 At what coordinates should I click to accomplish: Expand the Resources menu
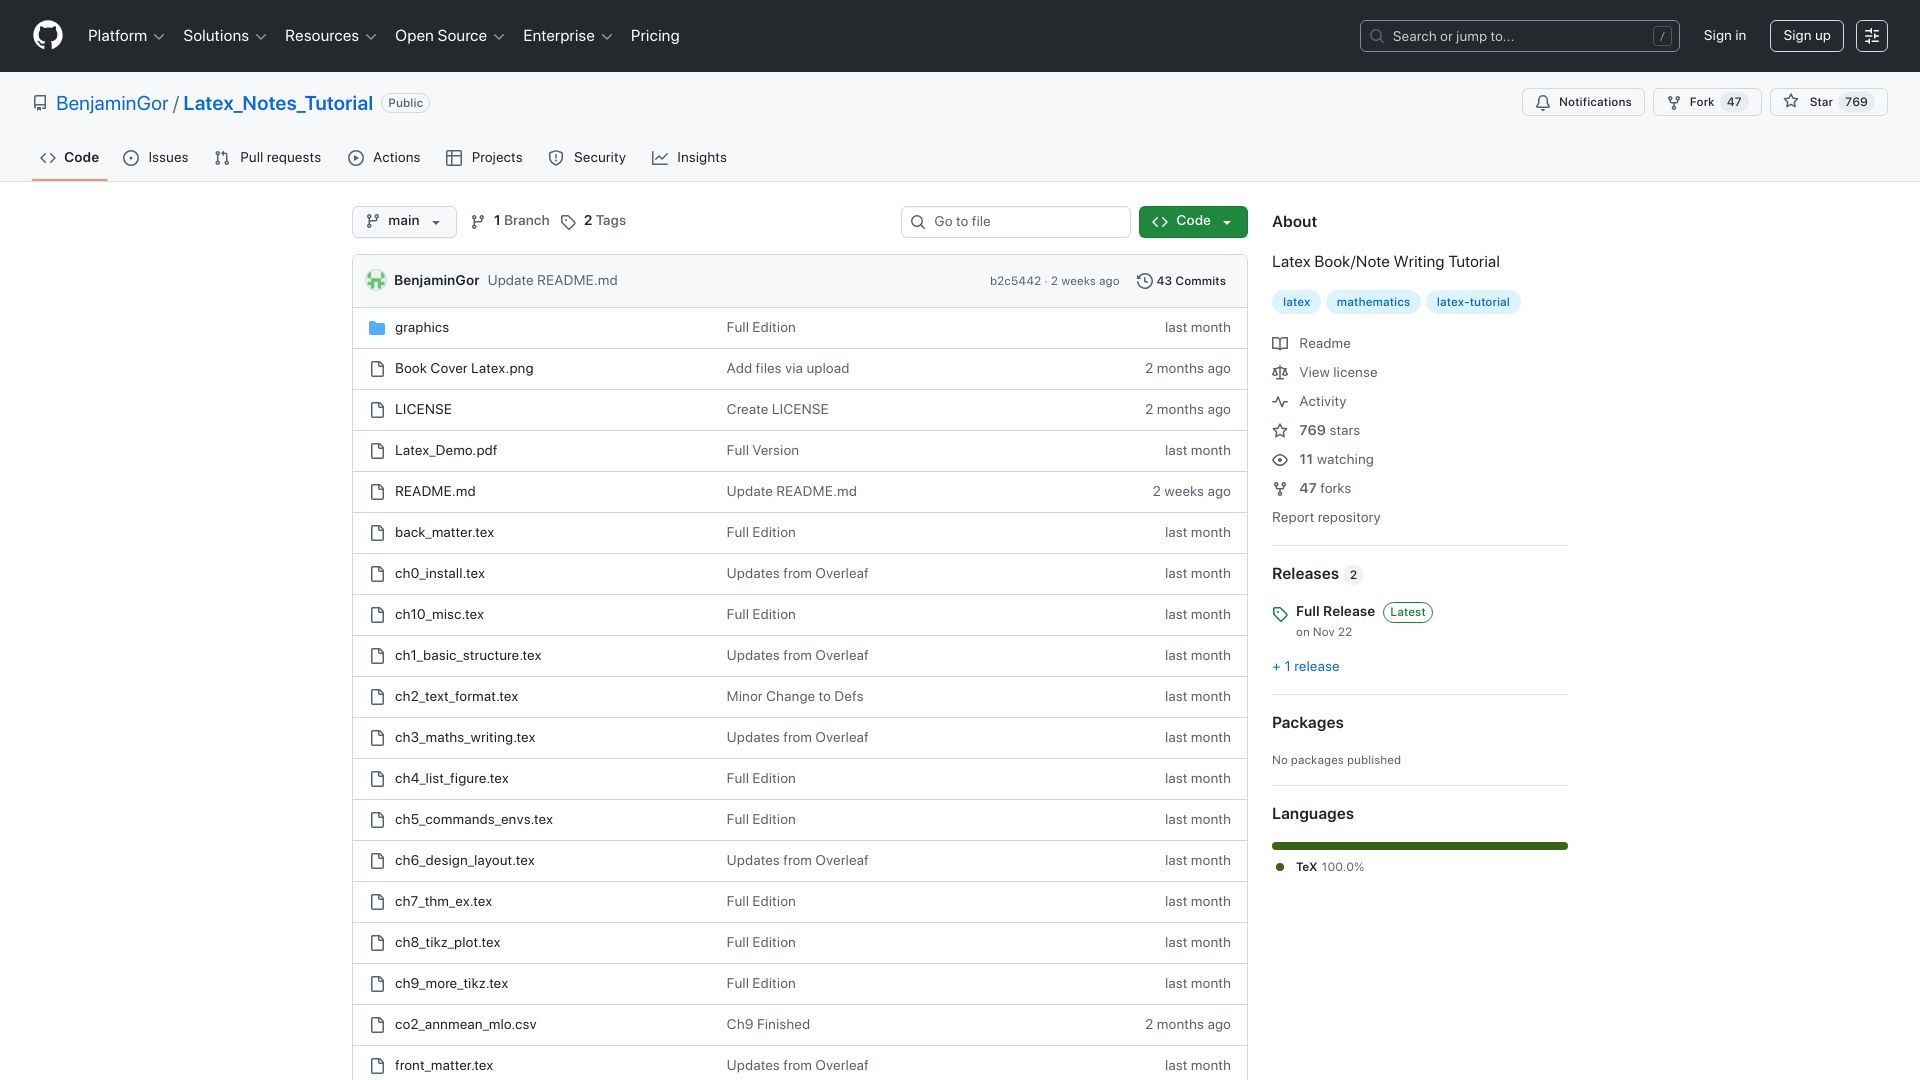tap(331, 36)
